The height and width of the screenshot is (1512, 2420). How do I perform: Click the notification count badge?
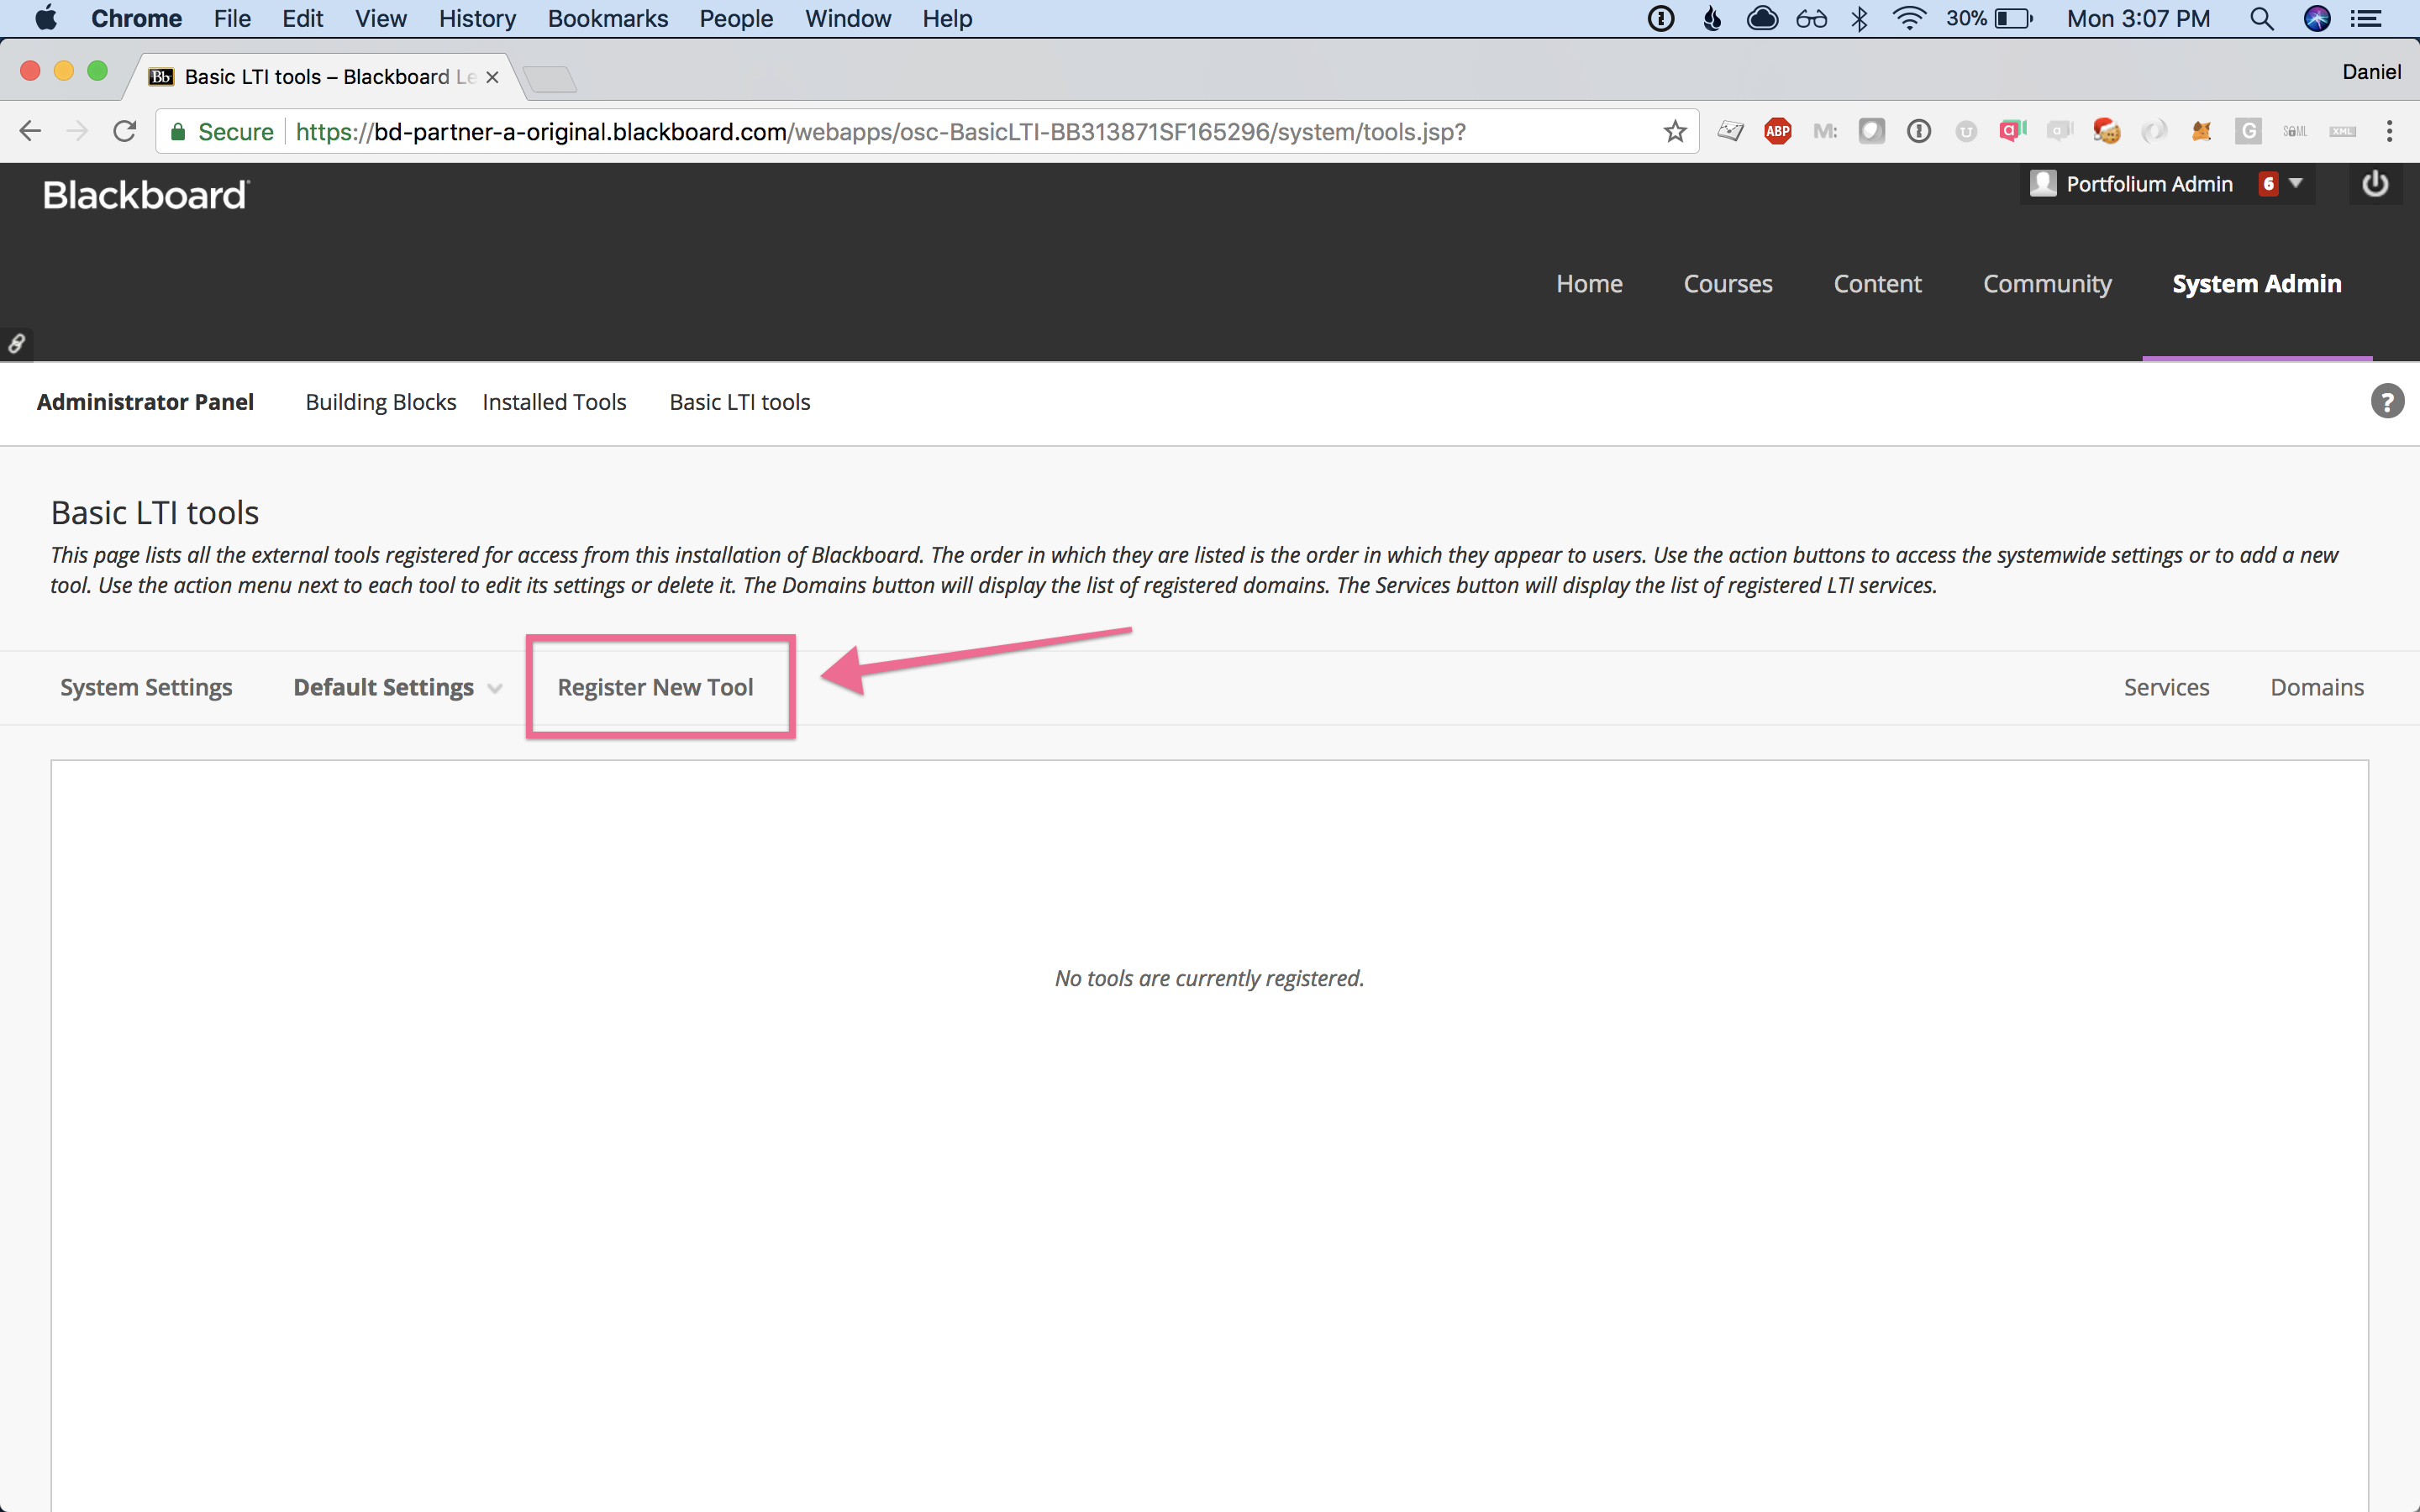pyautogui.click(x=2268, y=184)
